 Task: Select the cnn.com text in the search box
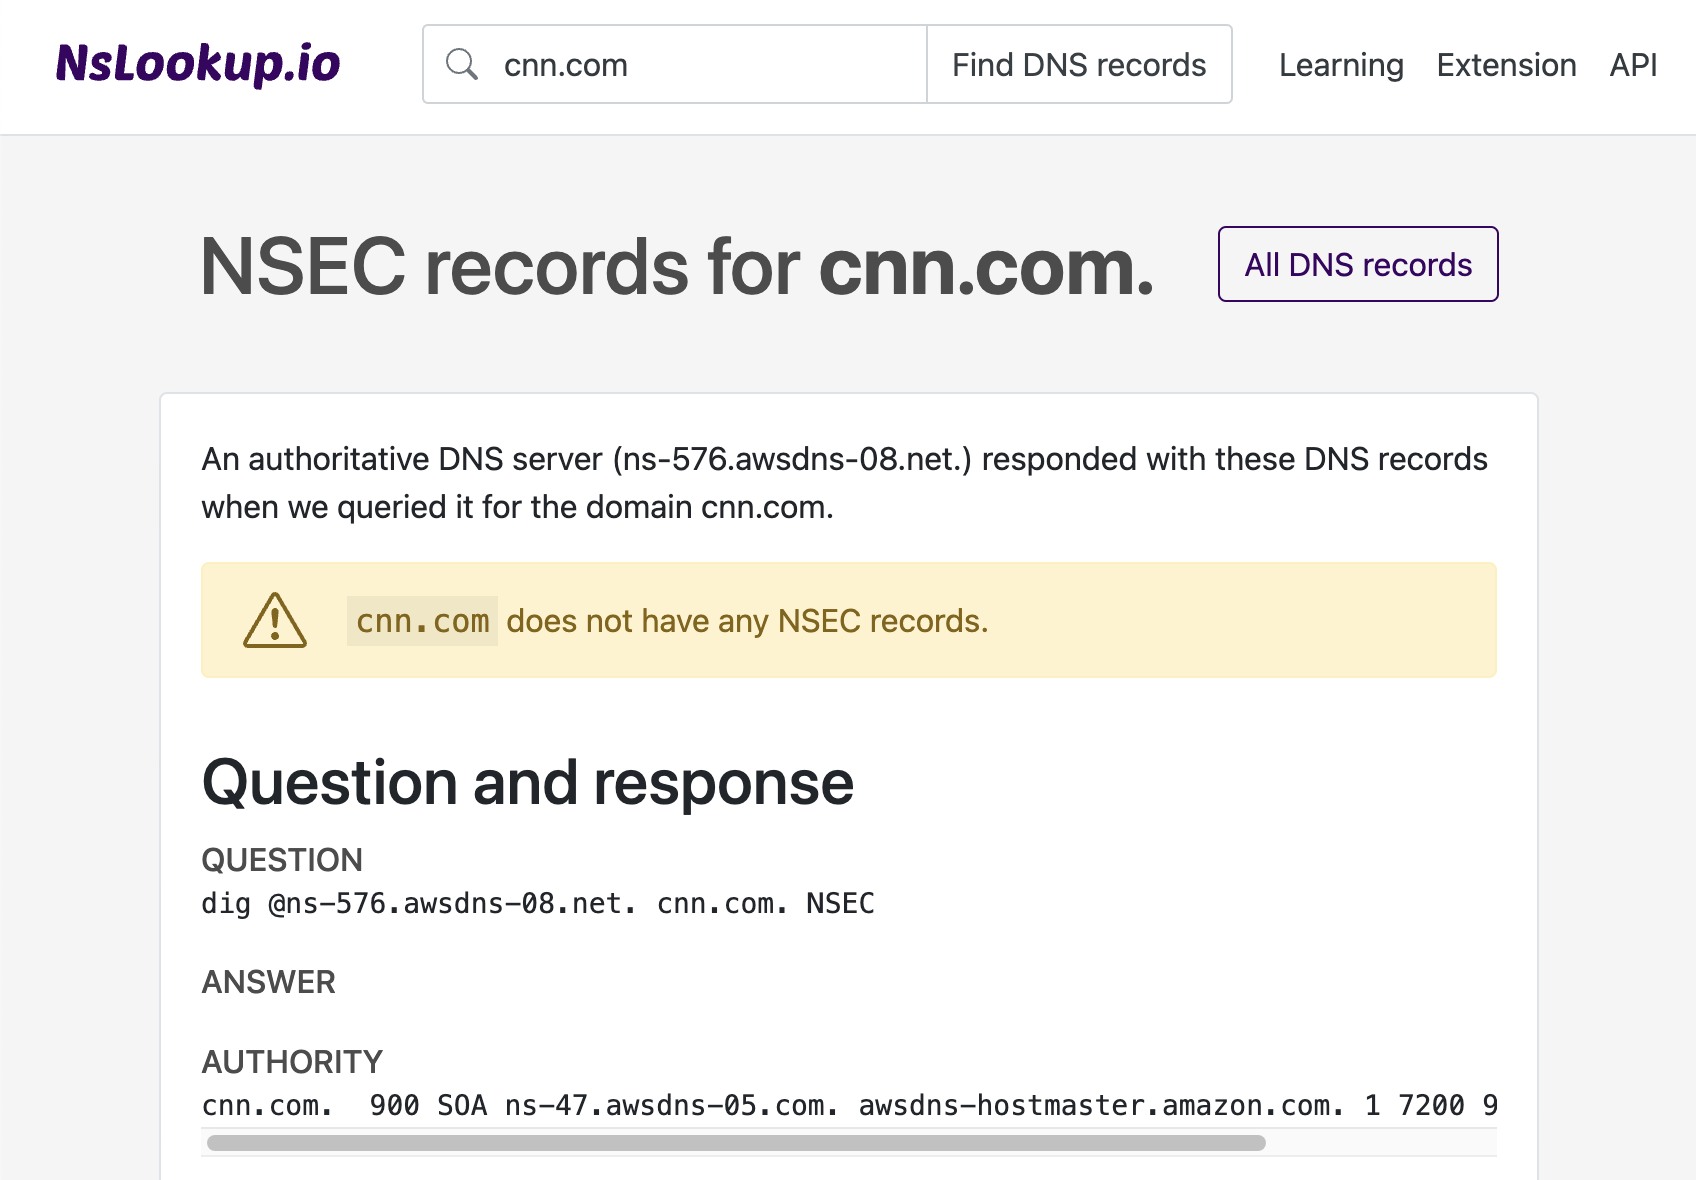coord(564,64)
